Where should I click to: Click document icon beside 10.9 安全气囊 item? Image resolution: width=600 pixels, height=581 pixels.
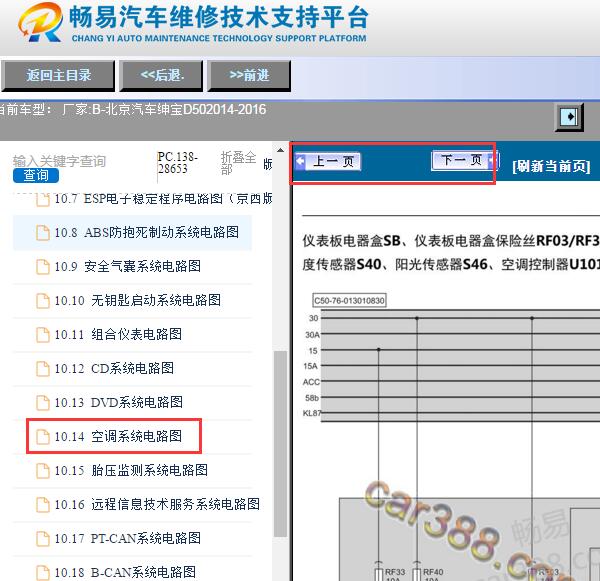42,266
